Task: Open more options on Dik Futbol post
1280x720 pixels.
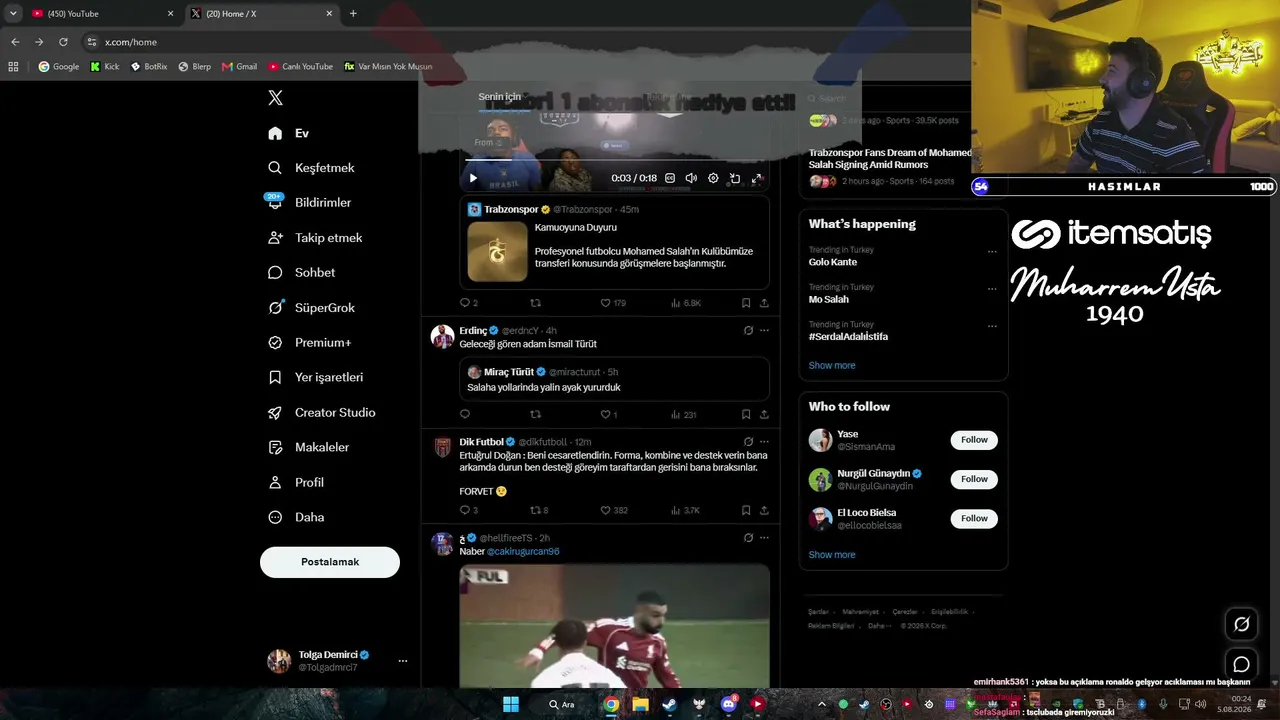Action: [765, 442]
